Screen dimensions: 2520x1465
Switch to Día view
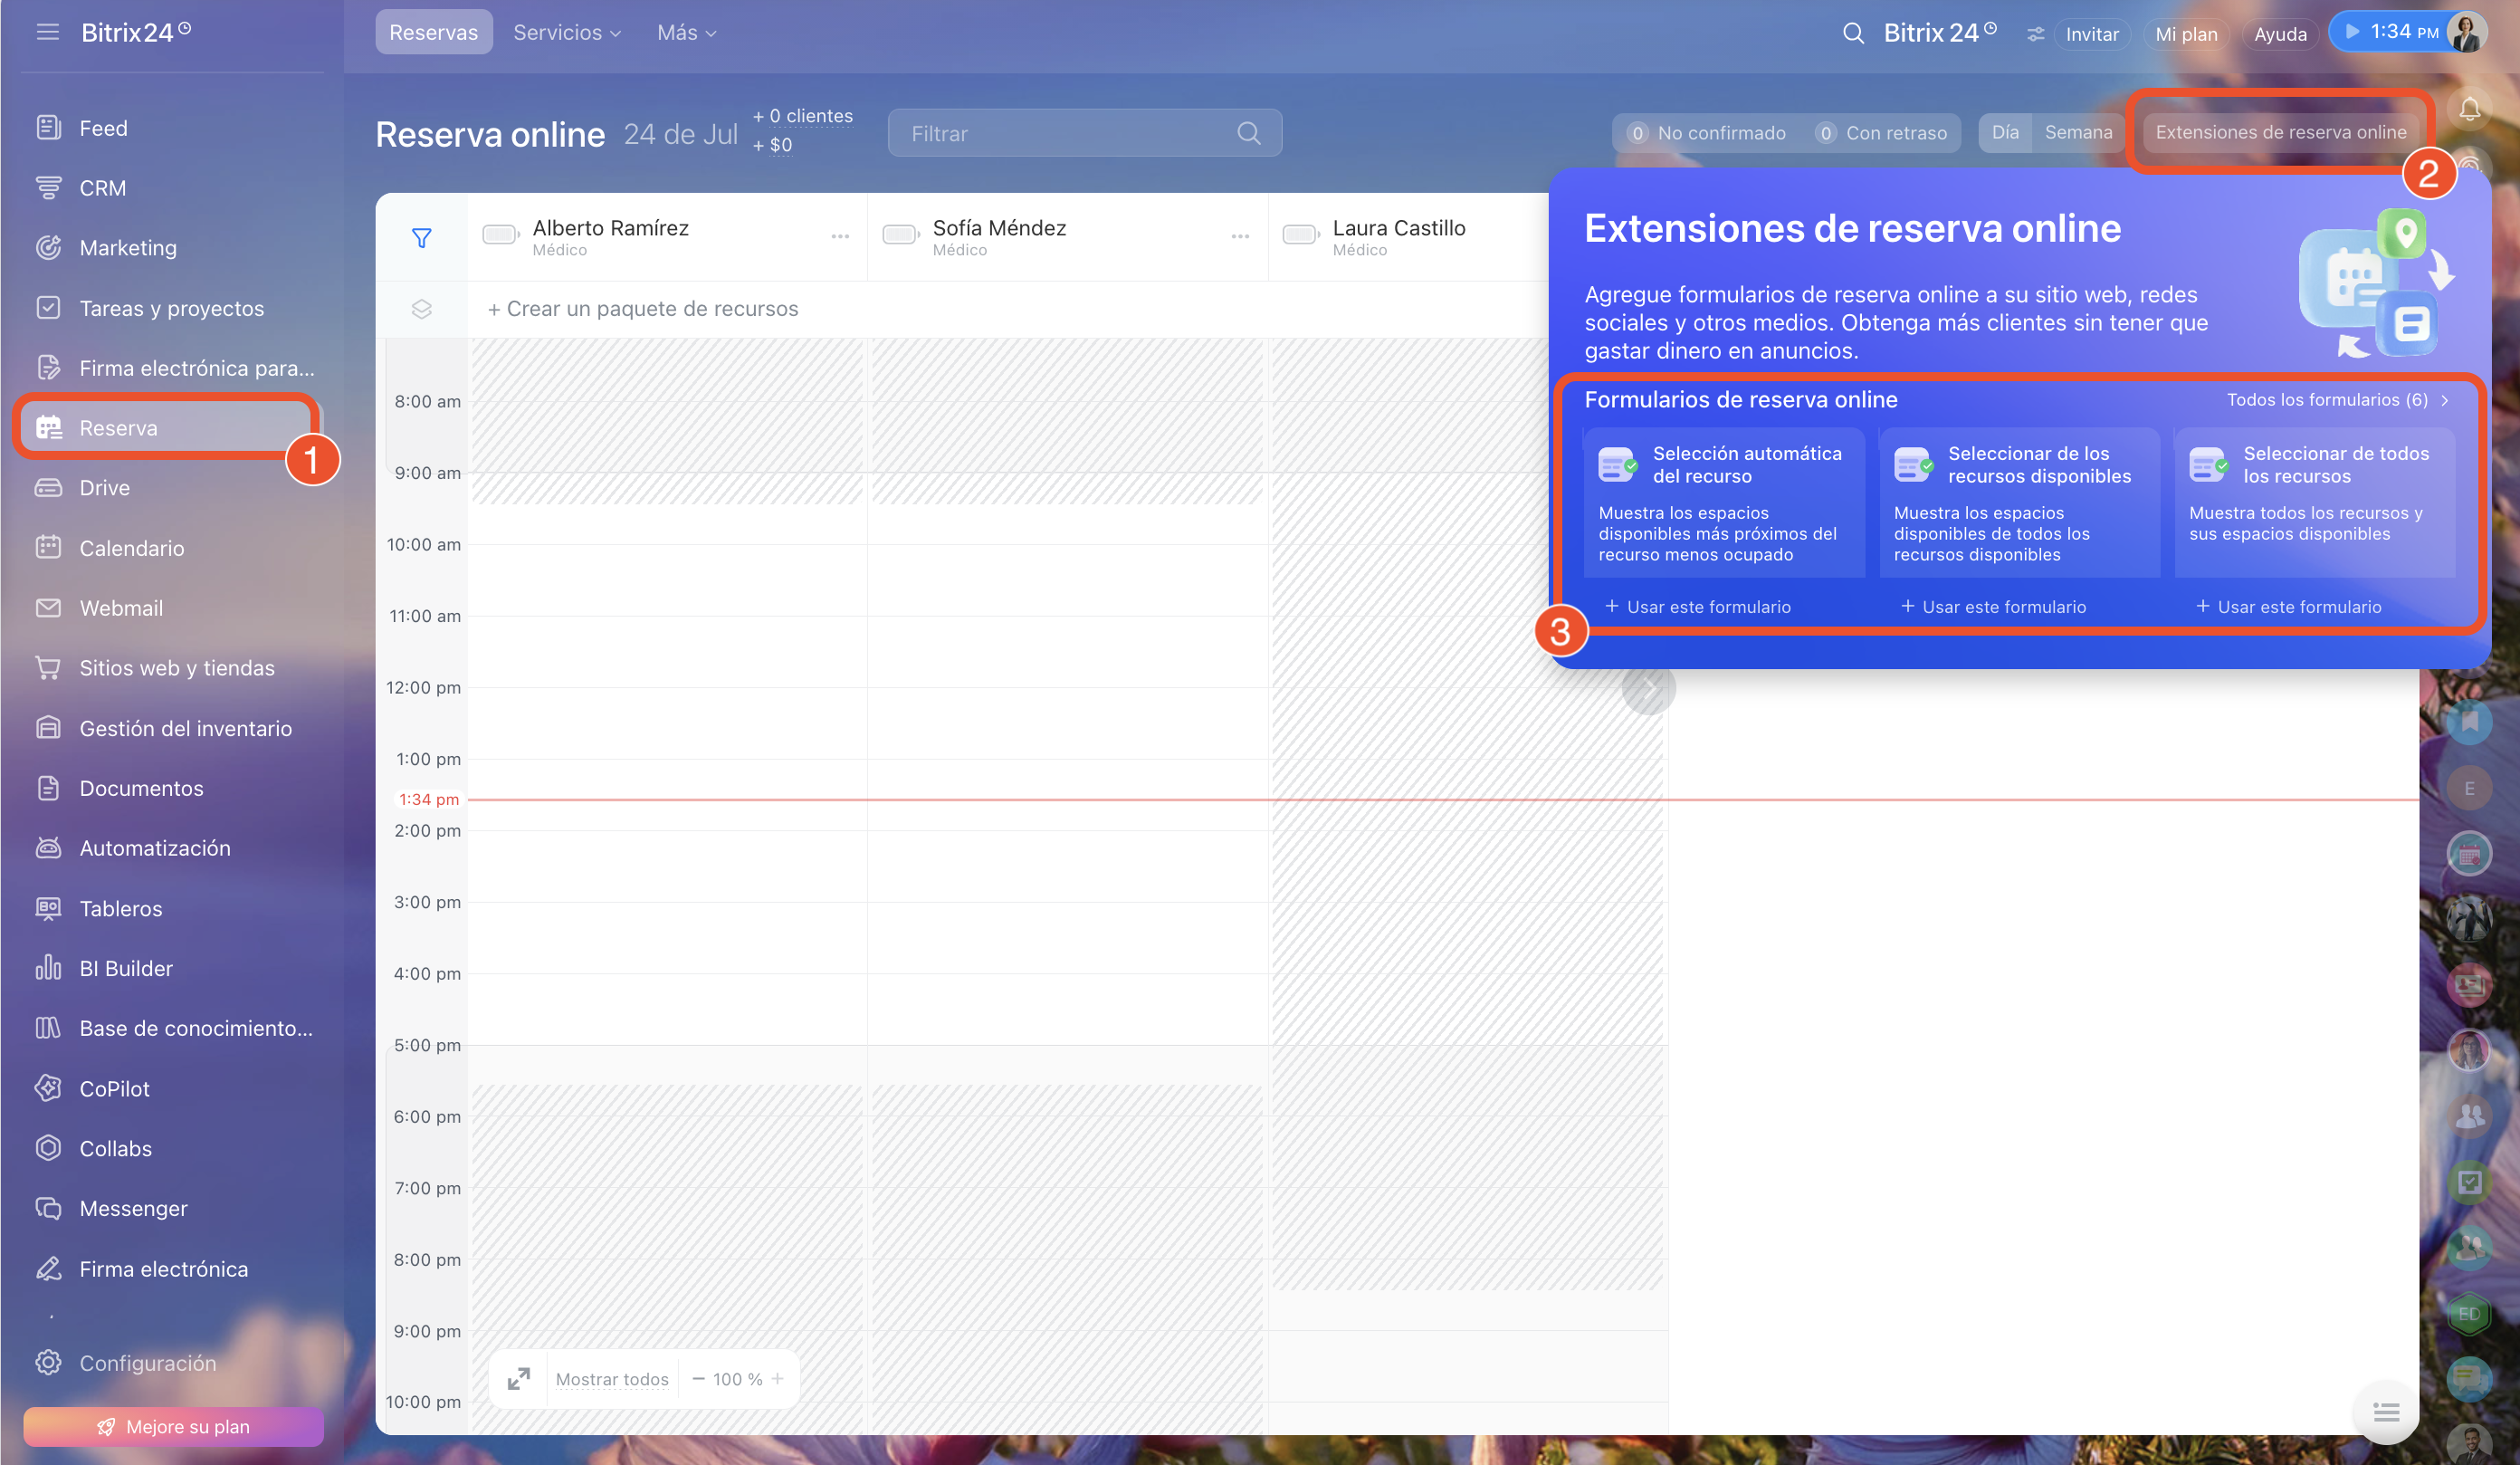click(2005, 132)
